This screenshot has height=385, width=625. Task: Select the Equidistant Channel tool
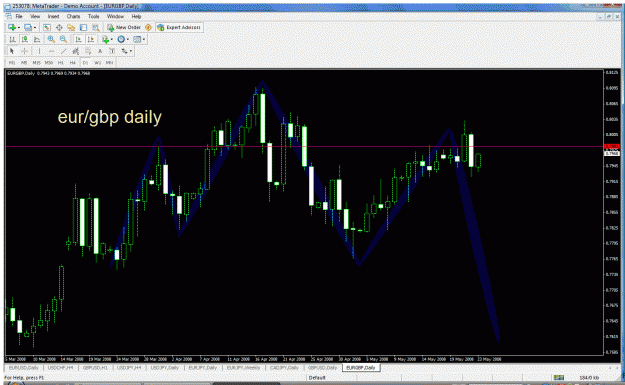[x=76, y=51]
